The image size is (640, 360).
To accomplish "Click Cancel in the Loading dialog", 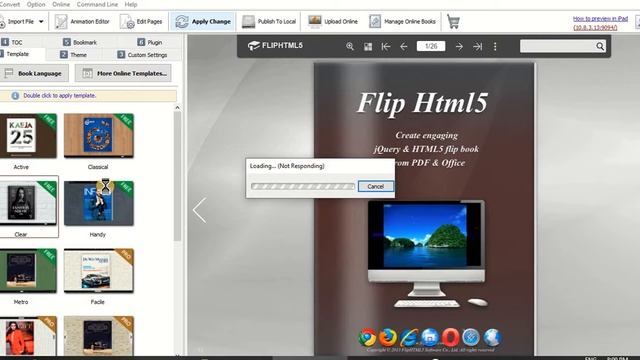I will tap(376, 186).
